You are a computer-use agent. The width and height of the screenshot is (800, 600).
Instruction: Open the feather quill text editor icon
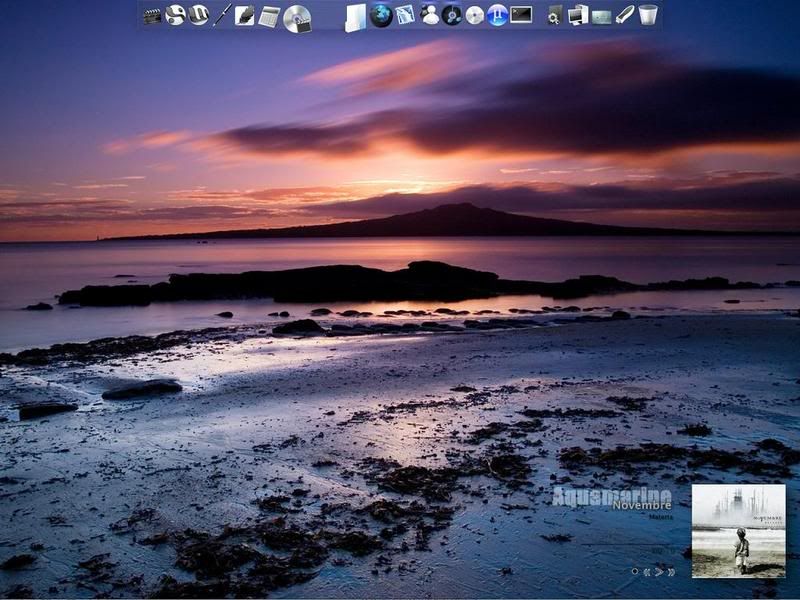pyautogui.click(x=244, y=15)
